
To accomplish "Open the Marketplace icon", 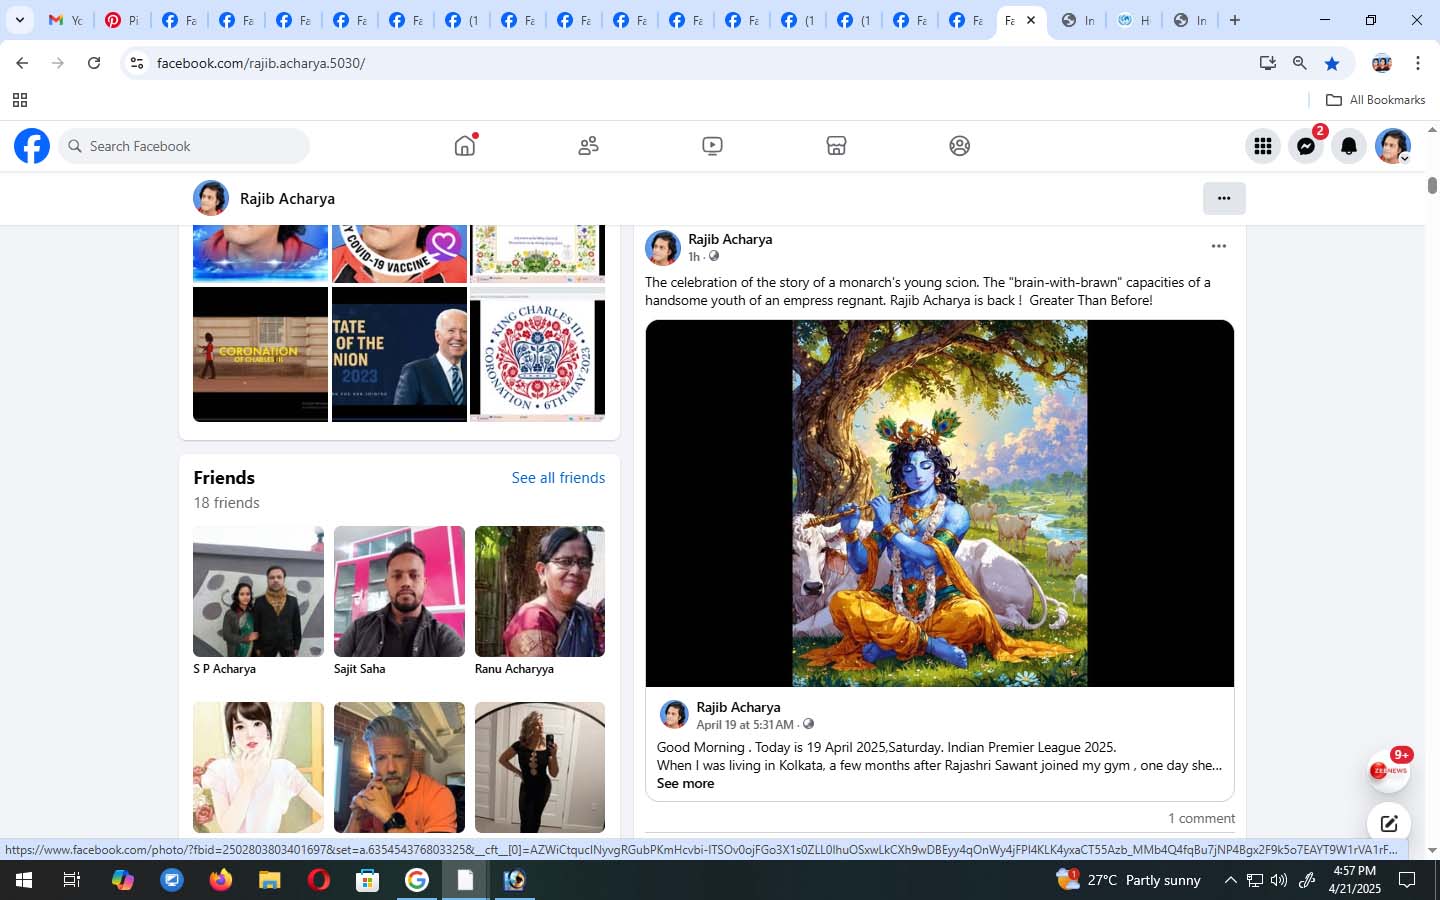I will (836, 146).
